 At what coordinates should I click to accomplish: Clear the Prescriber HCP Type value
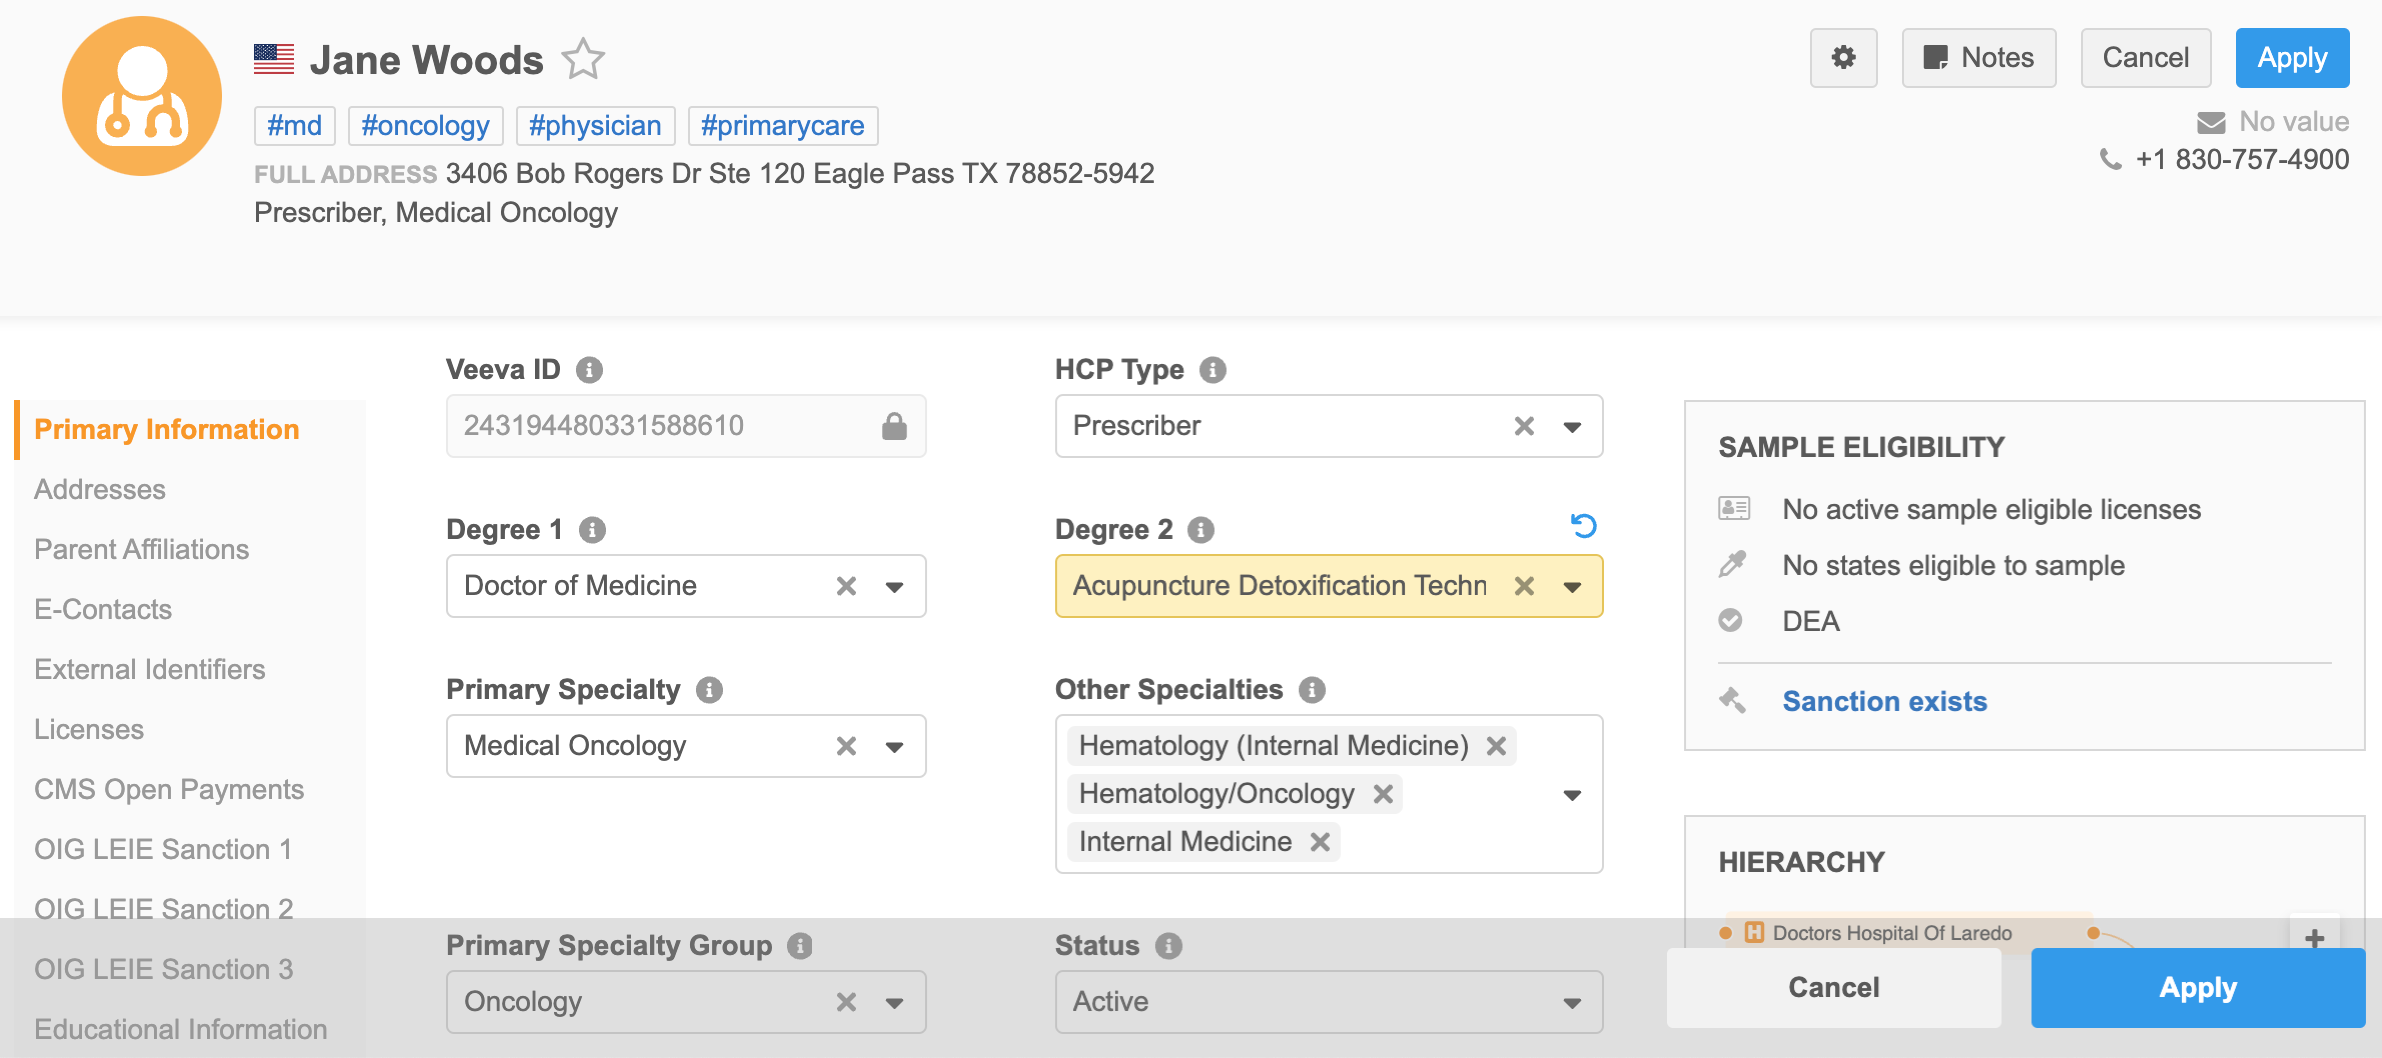(1524, 426)
